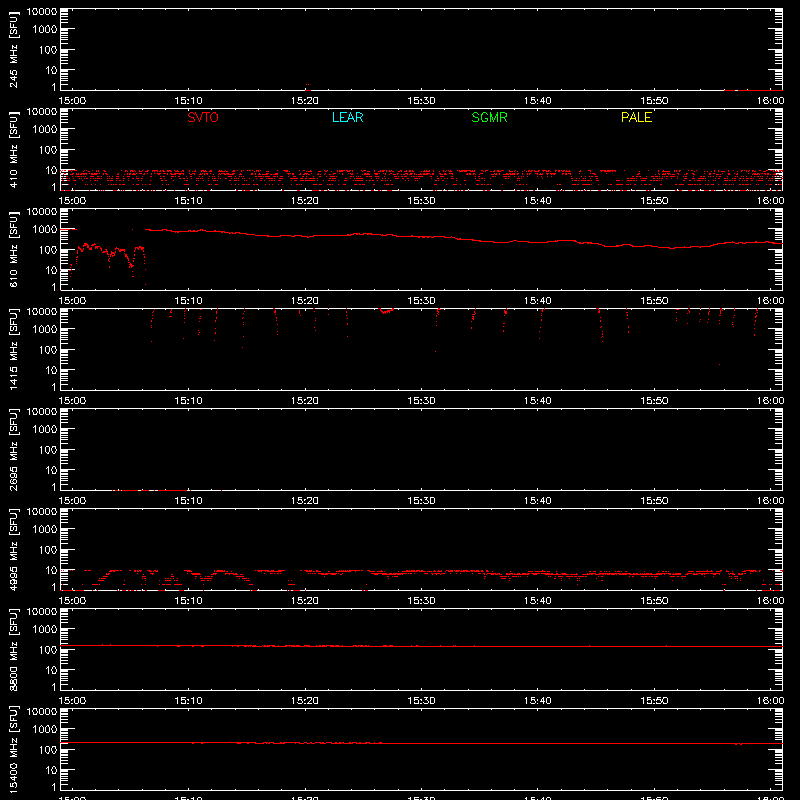Click the cyan LEAR station label
Viewport: 800px width, 800px height.
click(x=347, y=117)
